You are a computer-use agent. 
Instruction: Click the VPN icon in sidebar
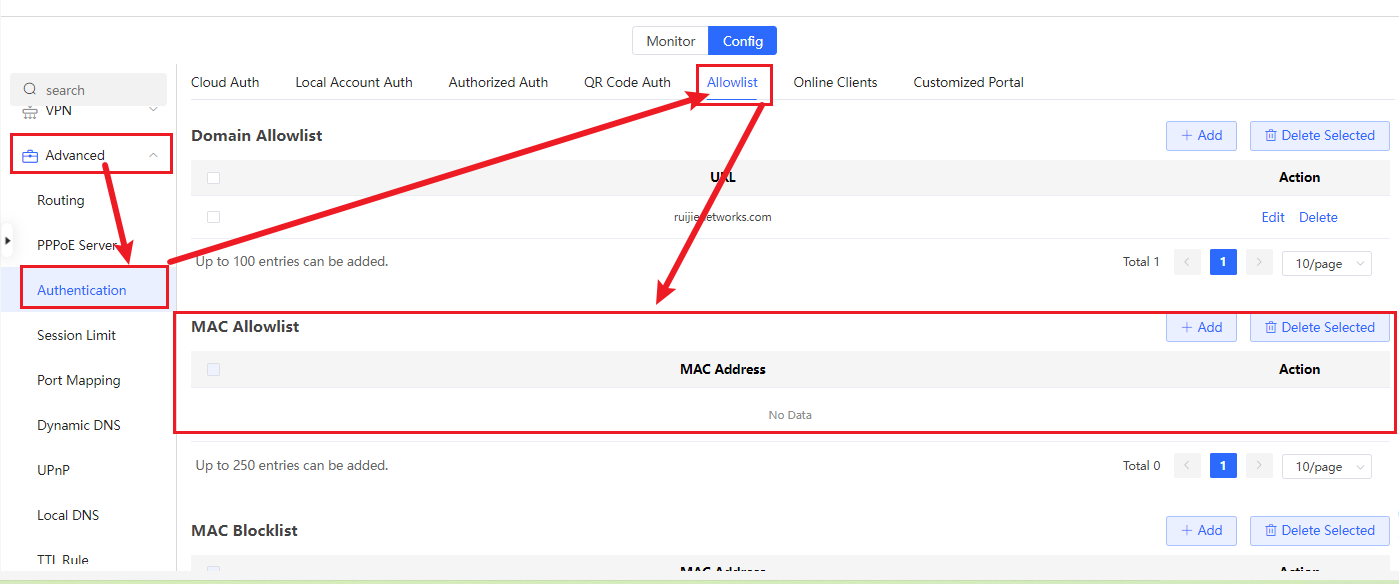(x=30, y=111)
